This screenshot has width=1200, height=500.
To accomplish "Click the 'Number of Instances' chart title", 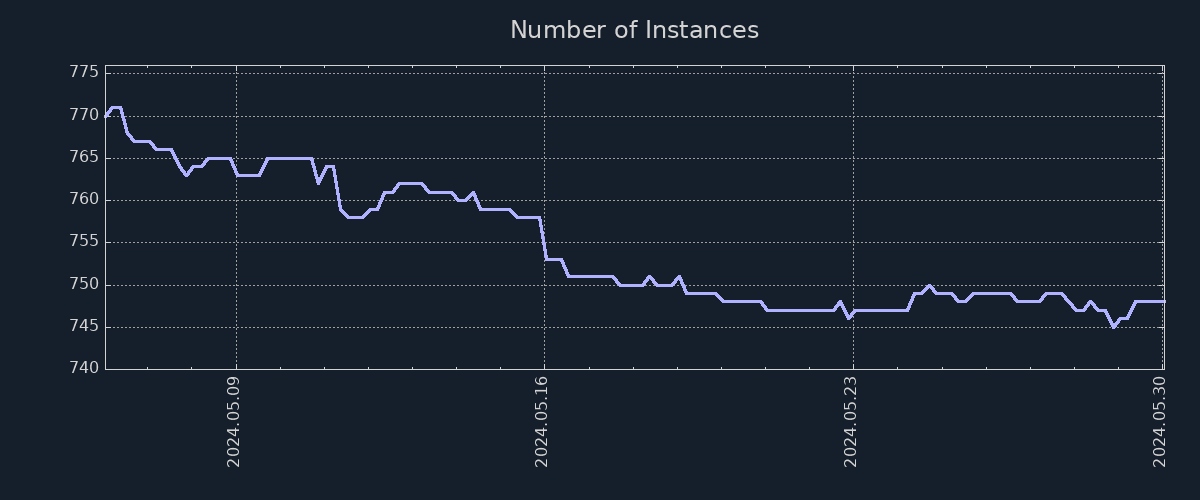I will click(634, 30).
